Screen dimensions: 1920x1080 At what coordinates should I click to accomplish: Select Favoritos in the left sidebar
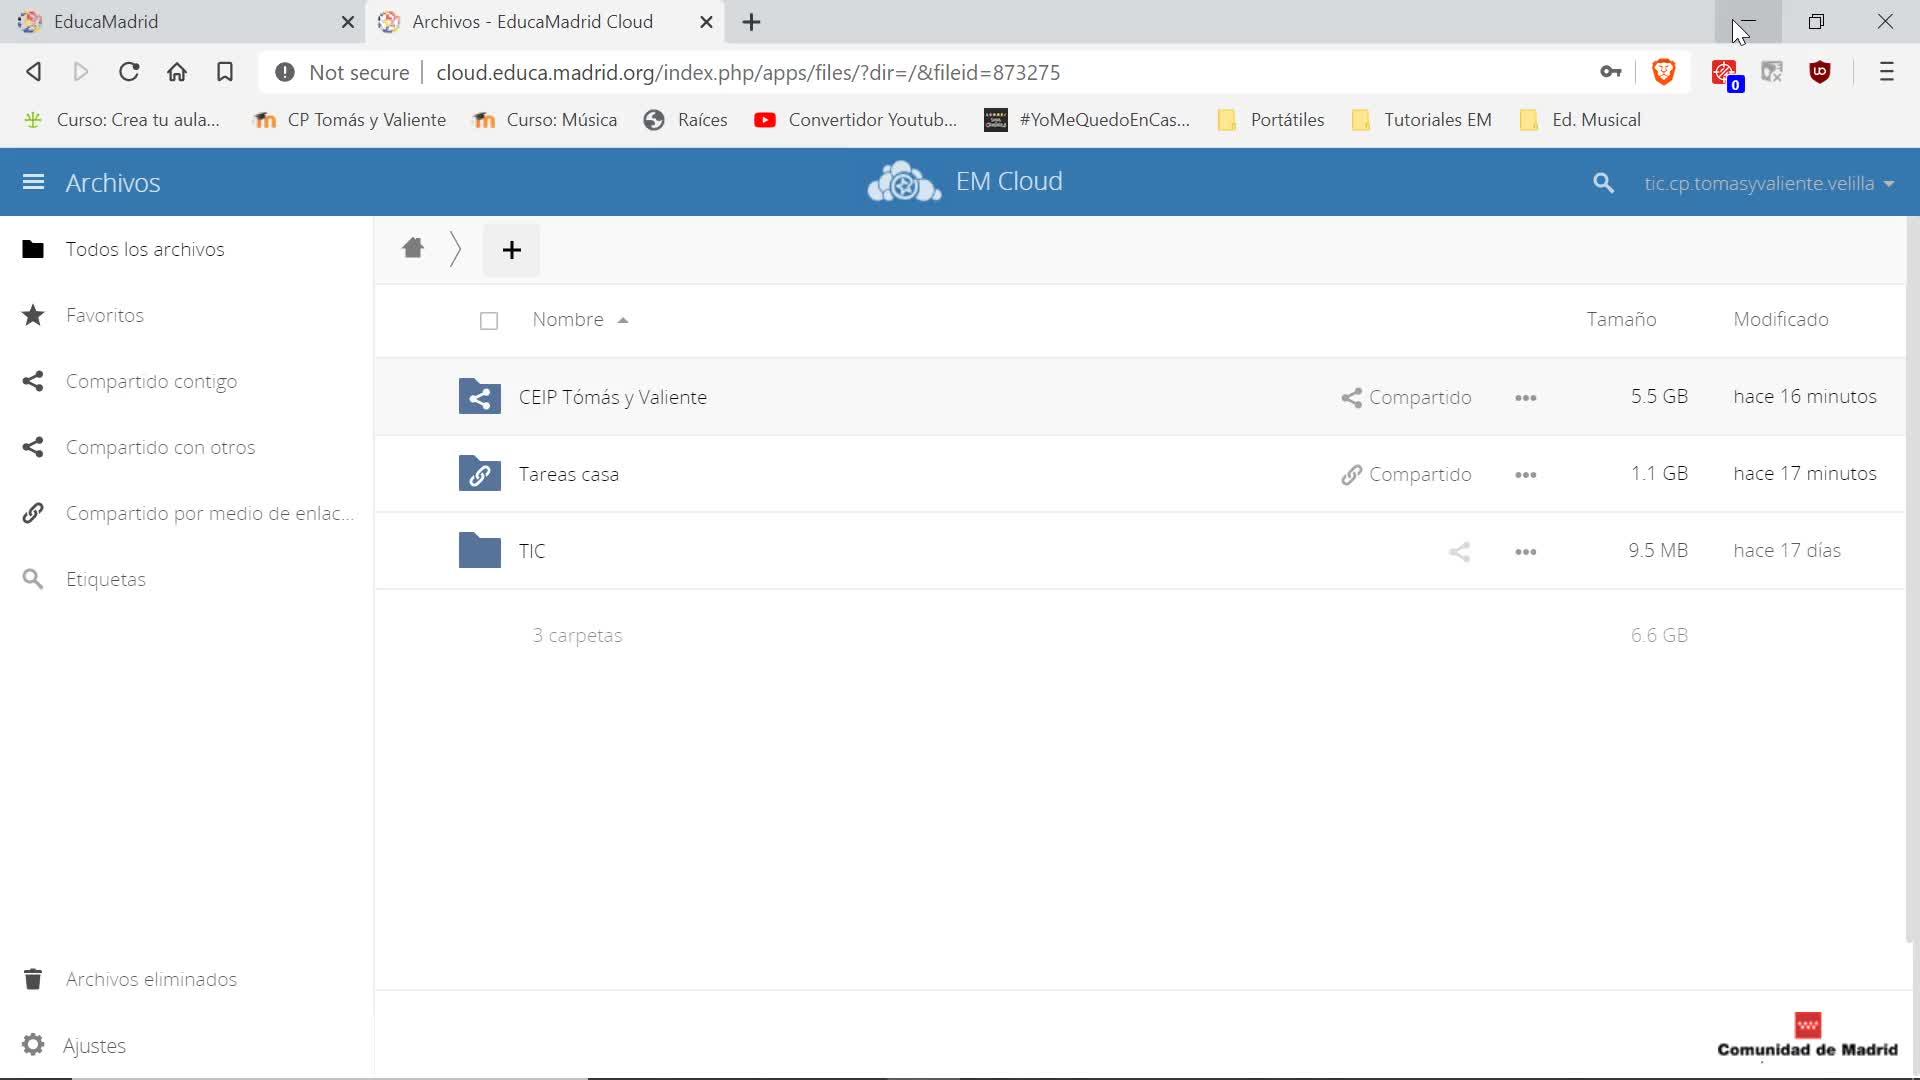point(105,315)
